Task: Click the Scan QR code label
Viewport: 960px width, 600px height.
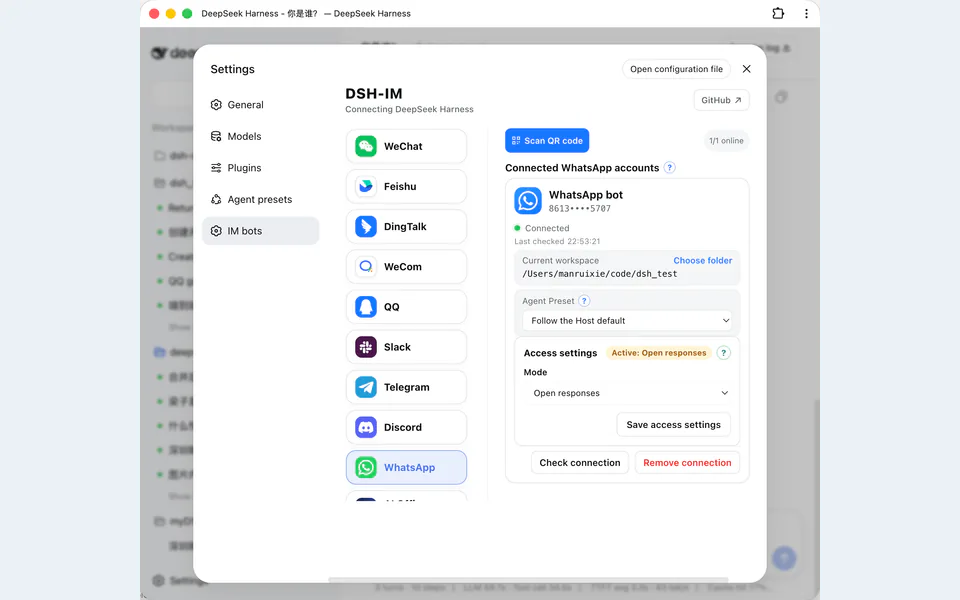Action: 553,141
